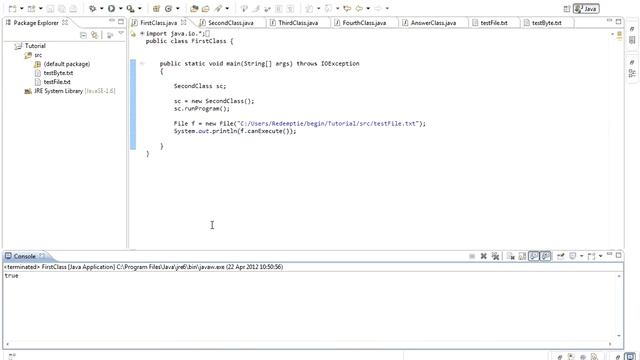Collapse the main method fold marker
The height and width of the screenshot is (360, 640).
142,63
